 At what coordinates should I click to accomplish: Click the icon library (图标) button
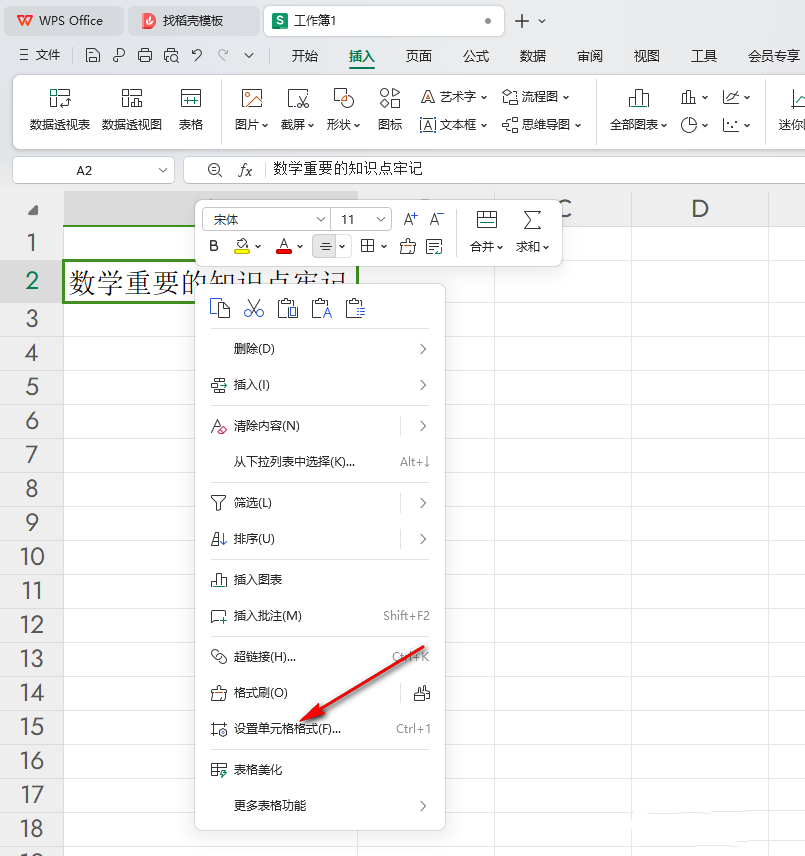coord(390,109)
